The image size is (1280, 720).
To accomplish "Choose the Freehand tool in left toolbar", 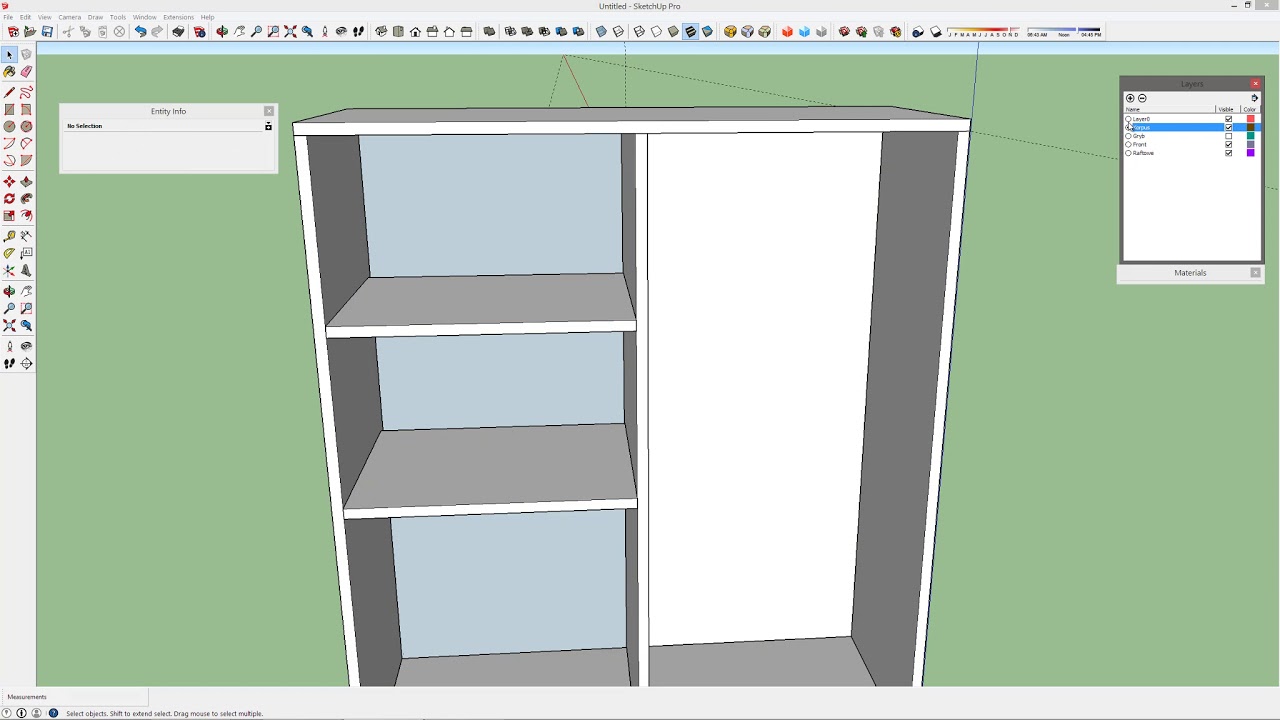I will click(26, 92).
